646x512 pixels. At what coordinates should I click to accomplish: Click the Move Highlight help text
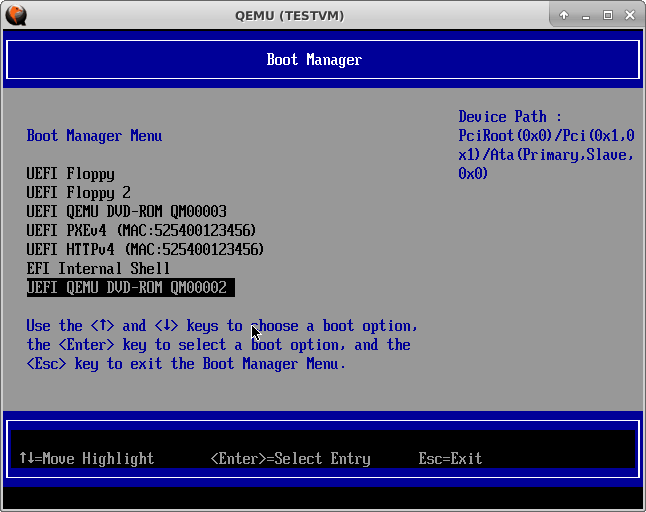[x=87, y=458]
